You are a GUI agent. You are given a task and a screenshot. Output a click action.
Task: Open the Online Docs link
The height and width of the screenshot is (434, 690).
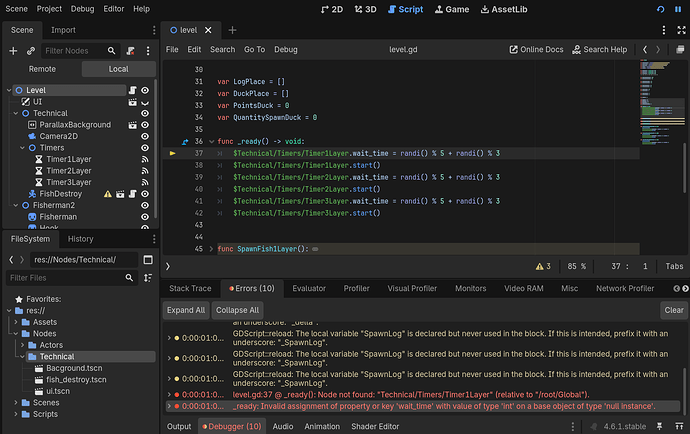pos(541,49)
